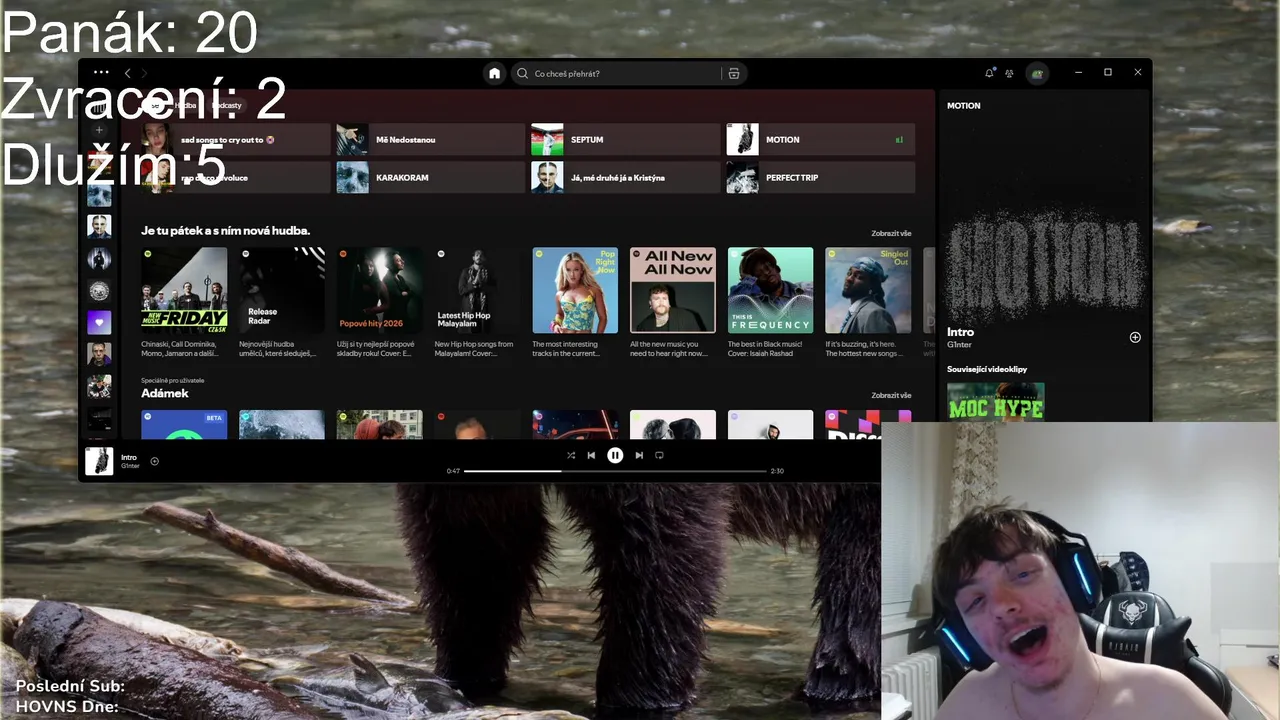Pause the current song

point(615,455)
